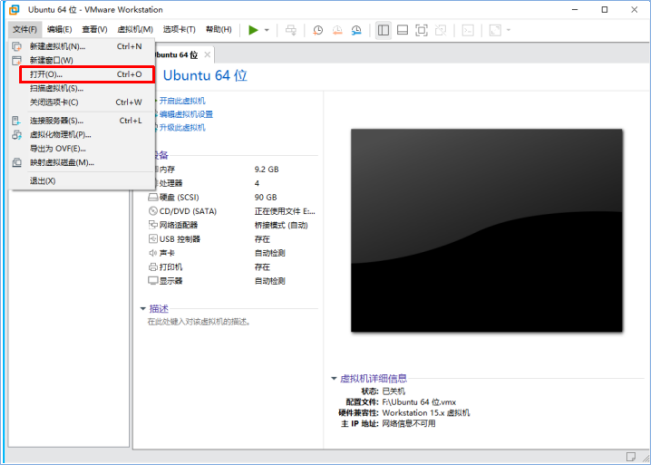
Task: Choose 关闭选项卡(C) menu entry
Action: (82, 102)
